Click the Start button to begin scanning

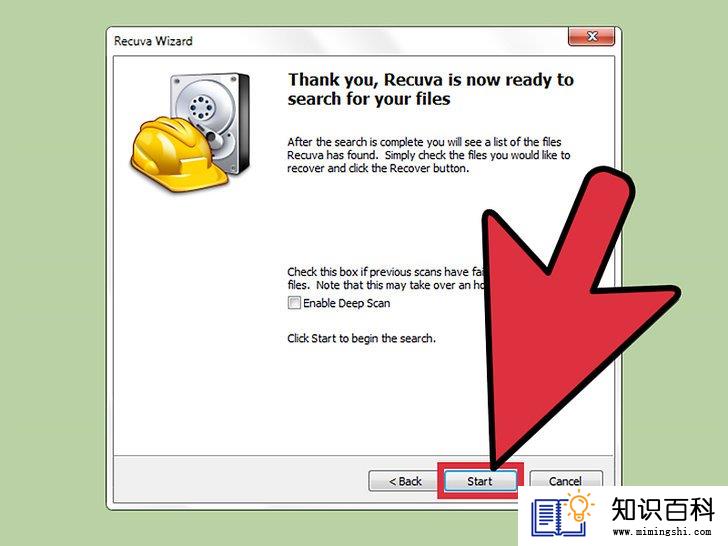pyautogui.click(x=480, y=481)
